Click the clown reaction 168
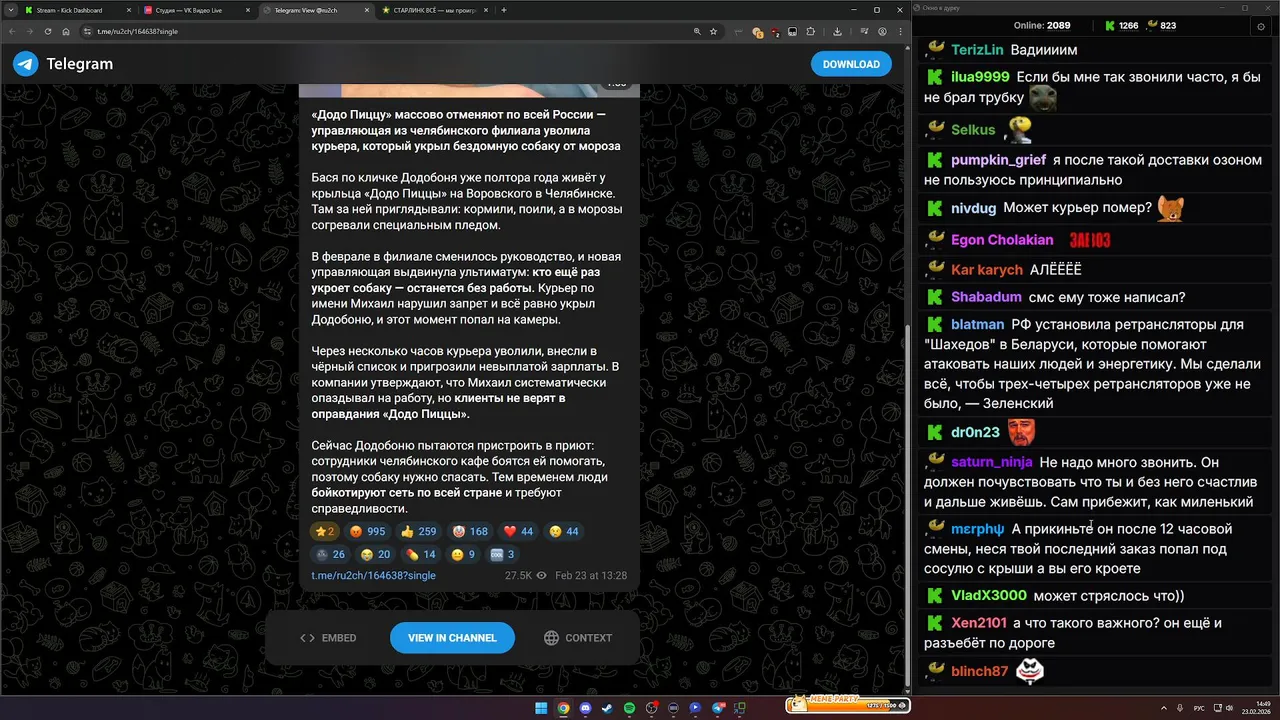The height and width of the screenshot is (720, 1280). 469,532
